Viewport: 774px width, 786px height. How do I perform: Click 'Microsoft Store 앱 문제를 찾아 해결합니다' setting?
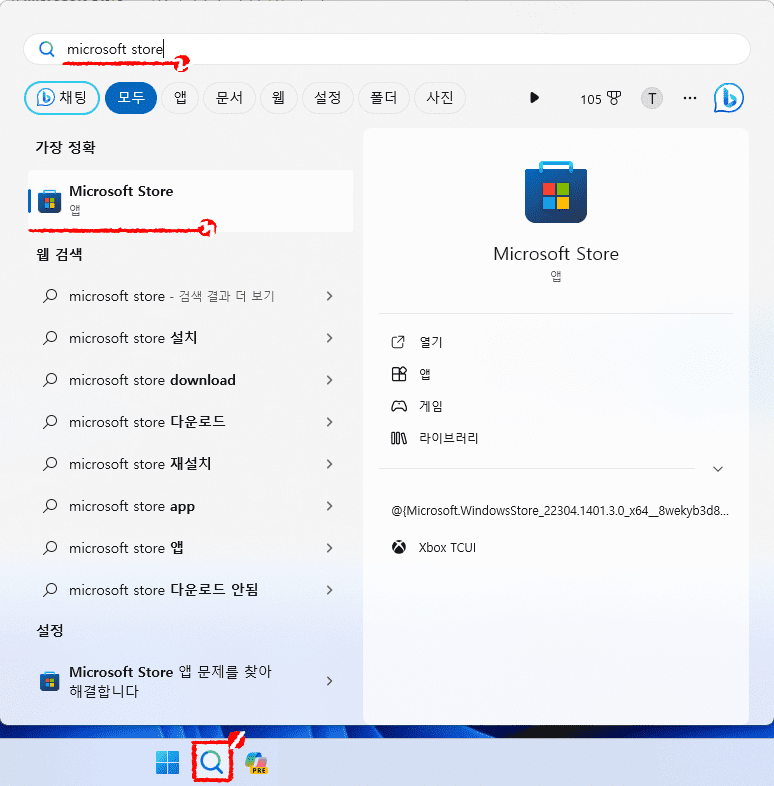click(x=190, y=681)
